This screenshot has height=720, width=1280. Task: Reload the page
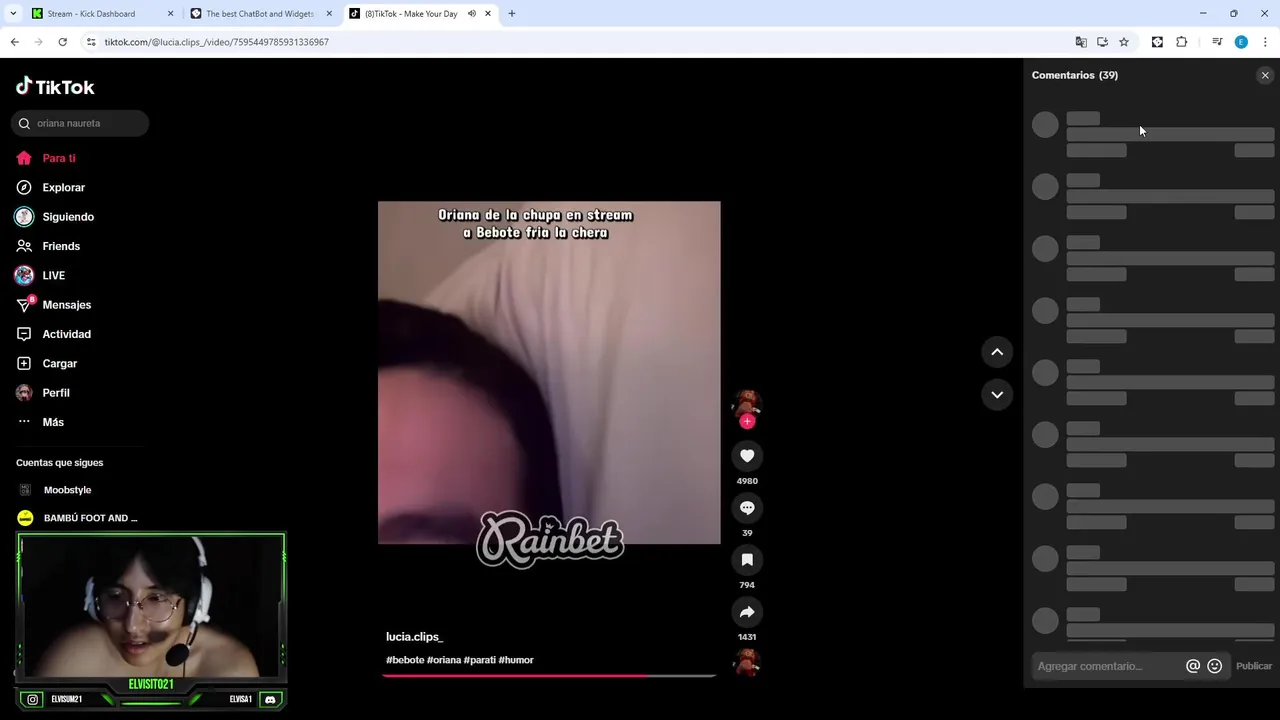tap(62, 42)
